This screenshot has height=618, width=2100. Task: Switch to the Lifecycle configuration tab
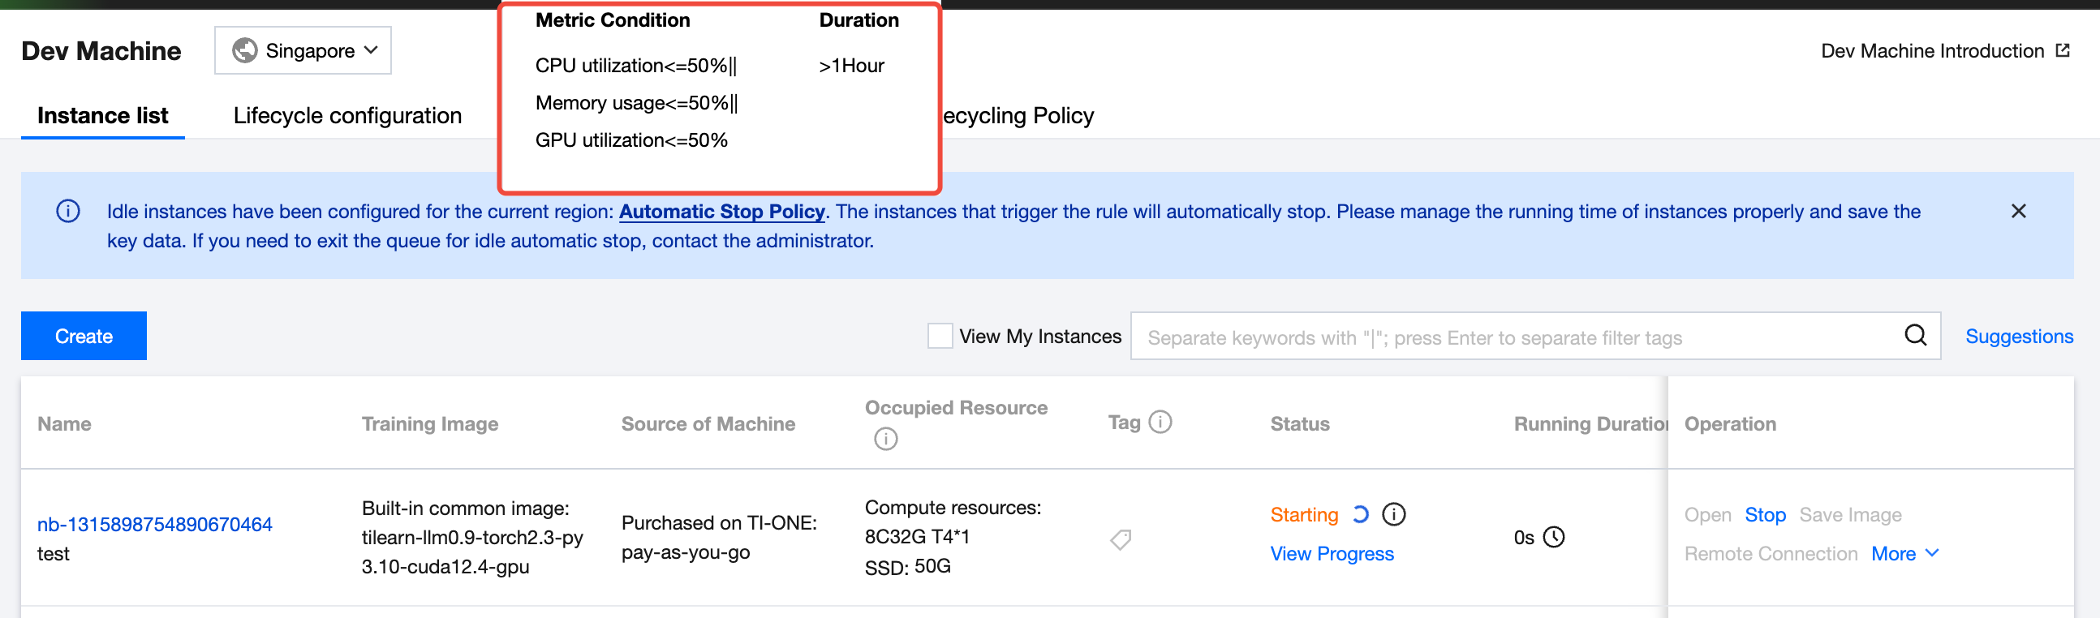pos(347,116)
